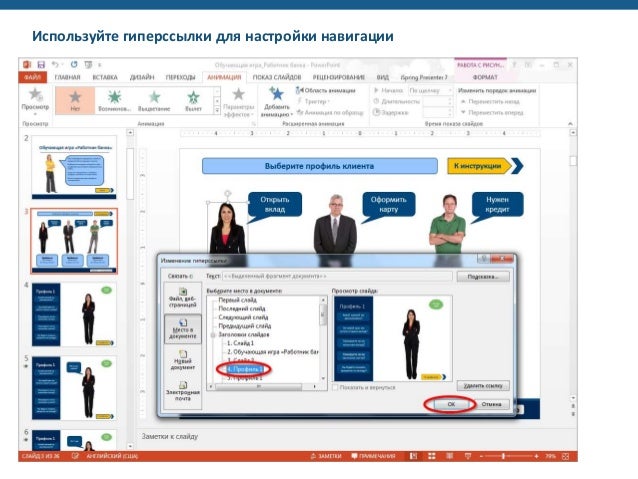Click Add Animation (Добавить анимацию) star icon

point(276,94)
